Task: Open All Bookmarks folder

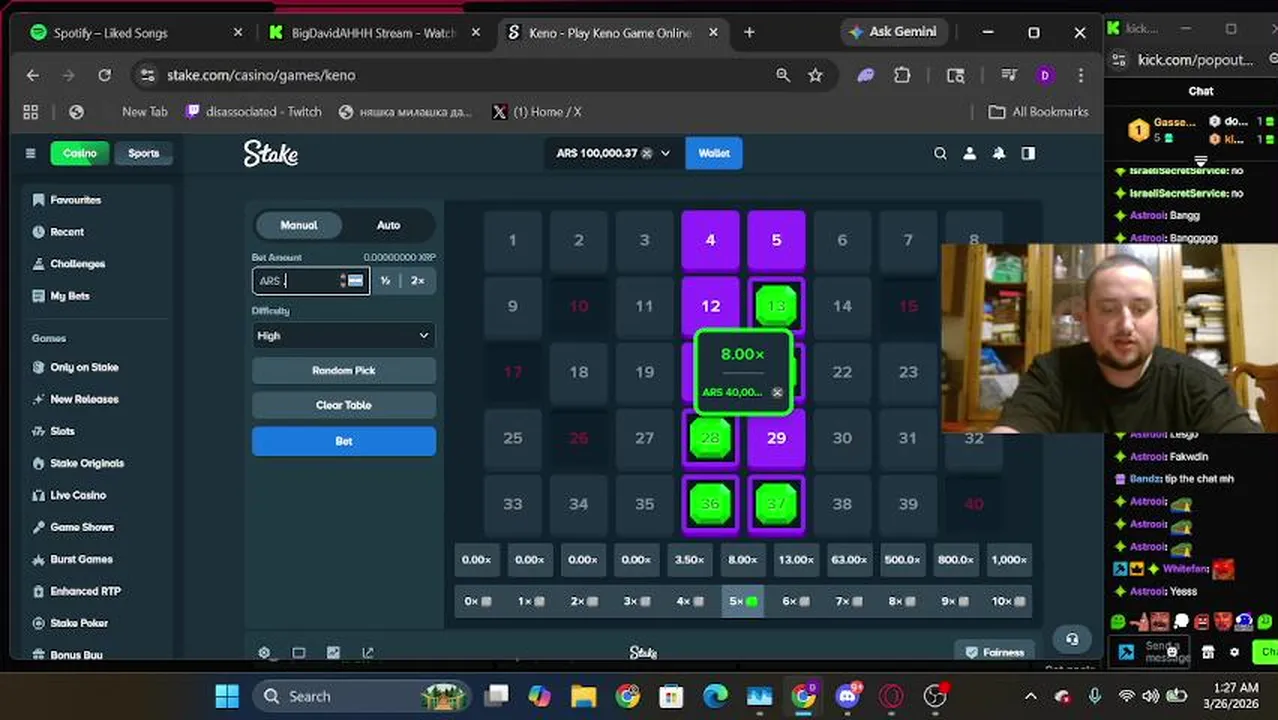Action: coord(1038,112)
